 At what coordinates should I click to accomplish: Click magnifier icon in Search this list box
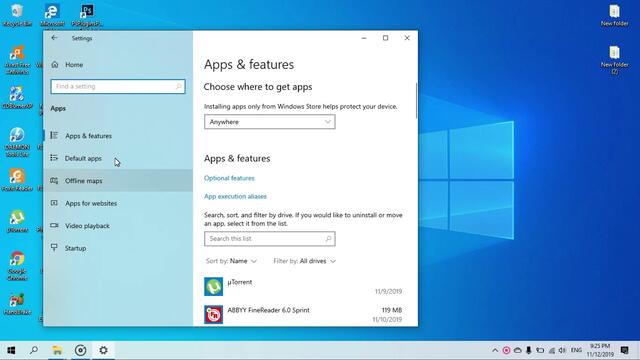point(329,239)
